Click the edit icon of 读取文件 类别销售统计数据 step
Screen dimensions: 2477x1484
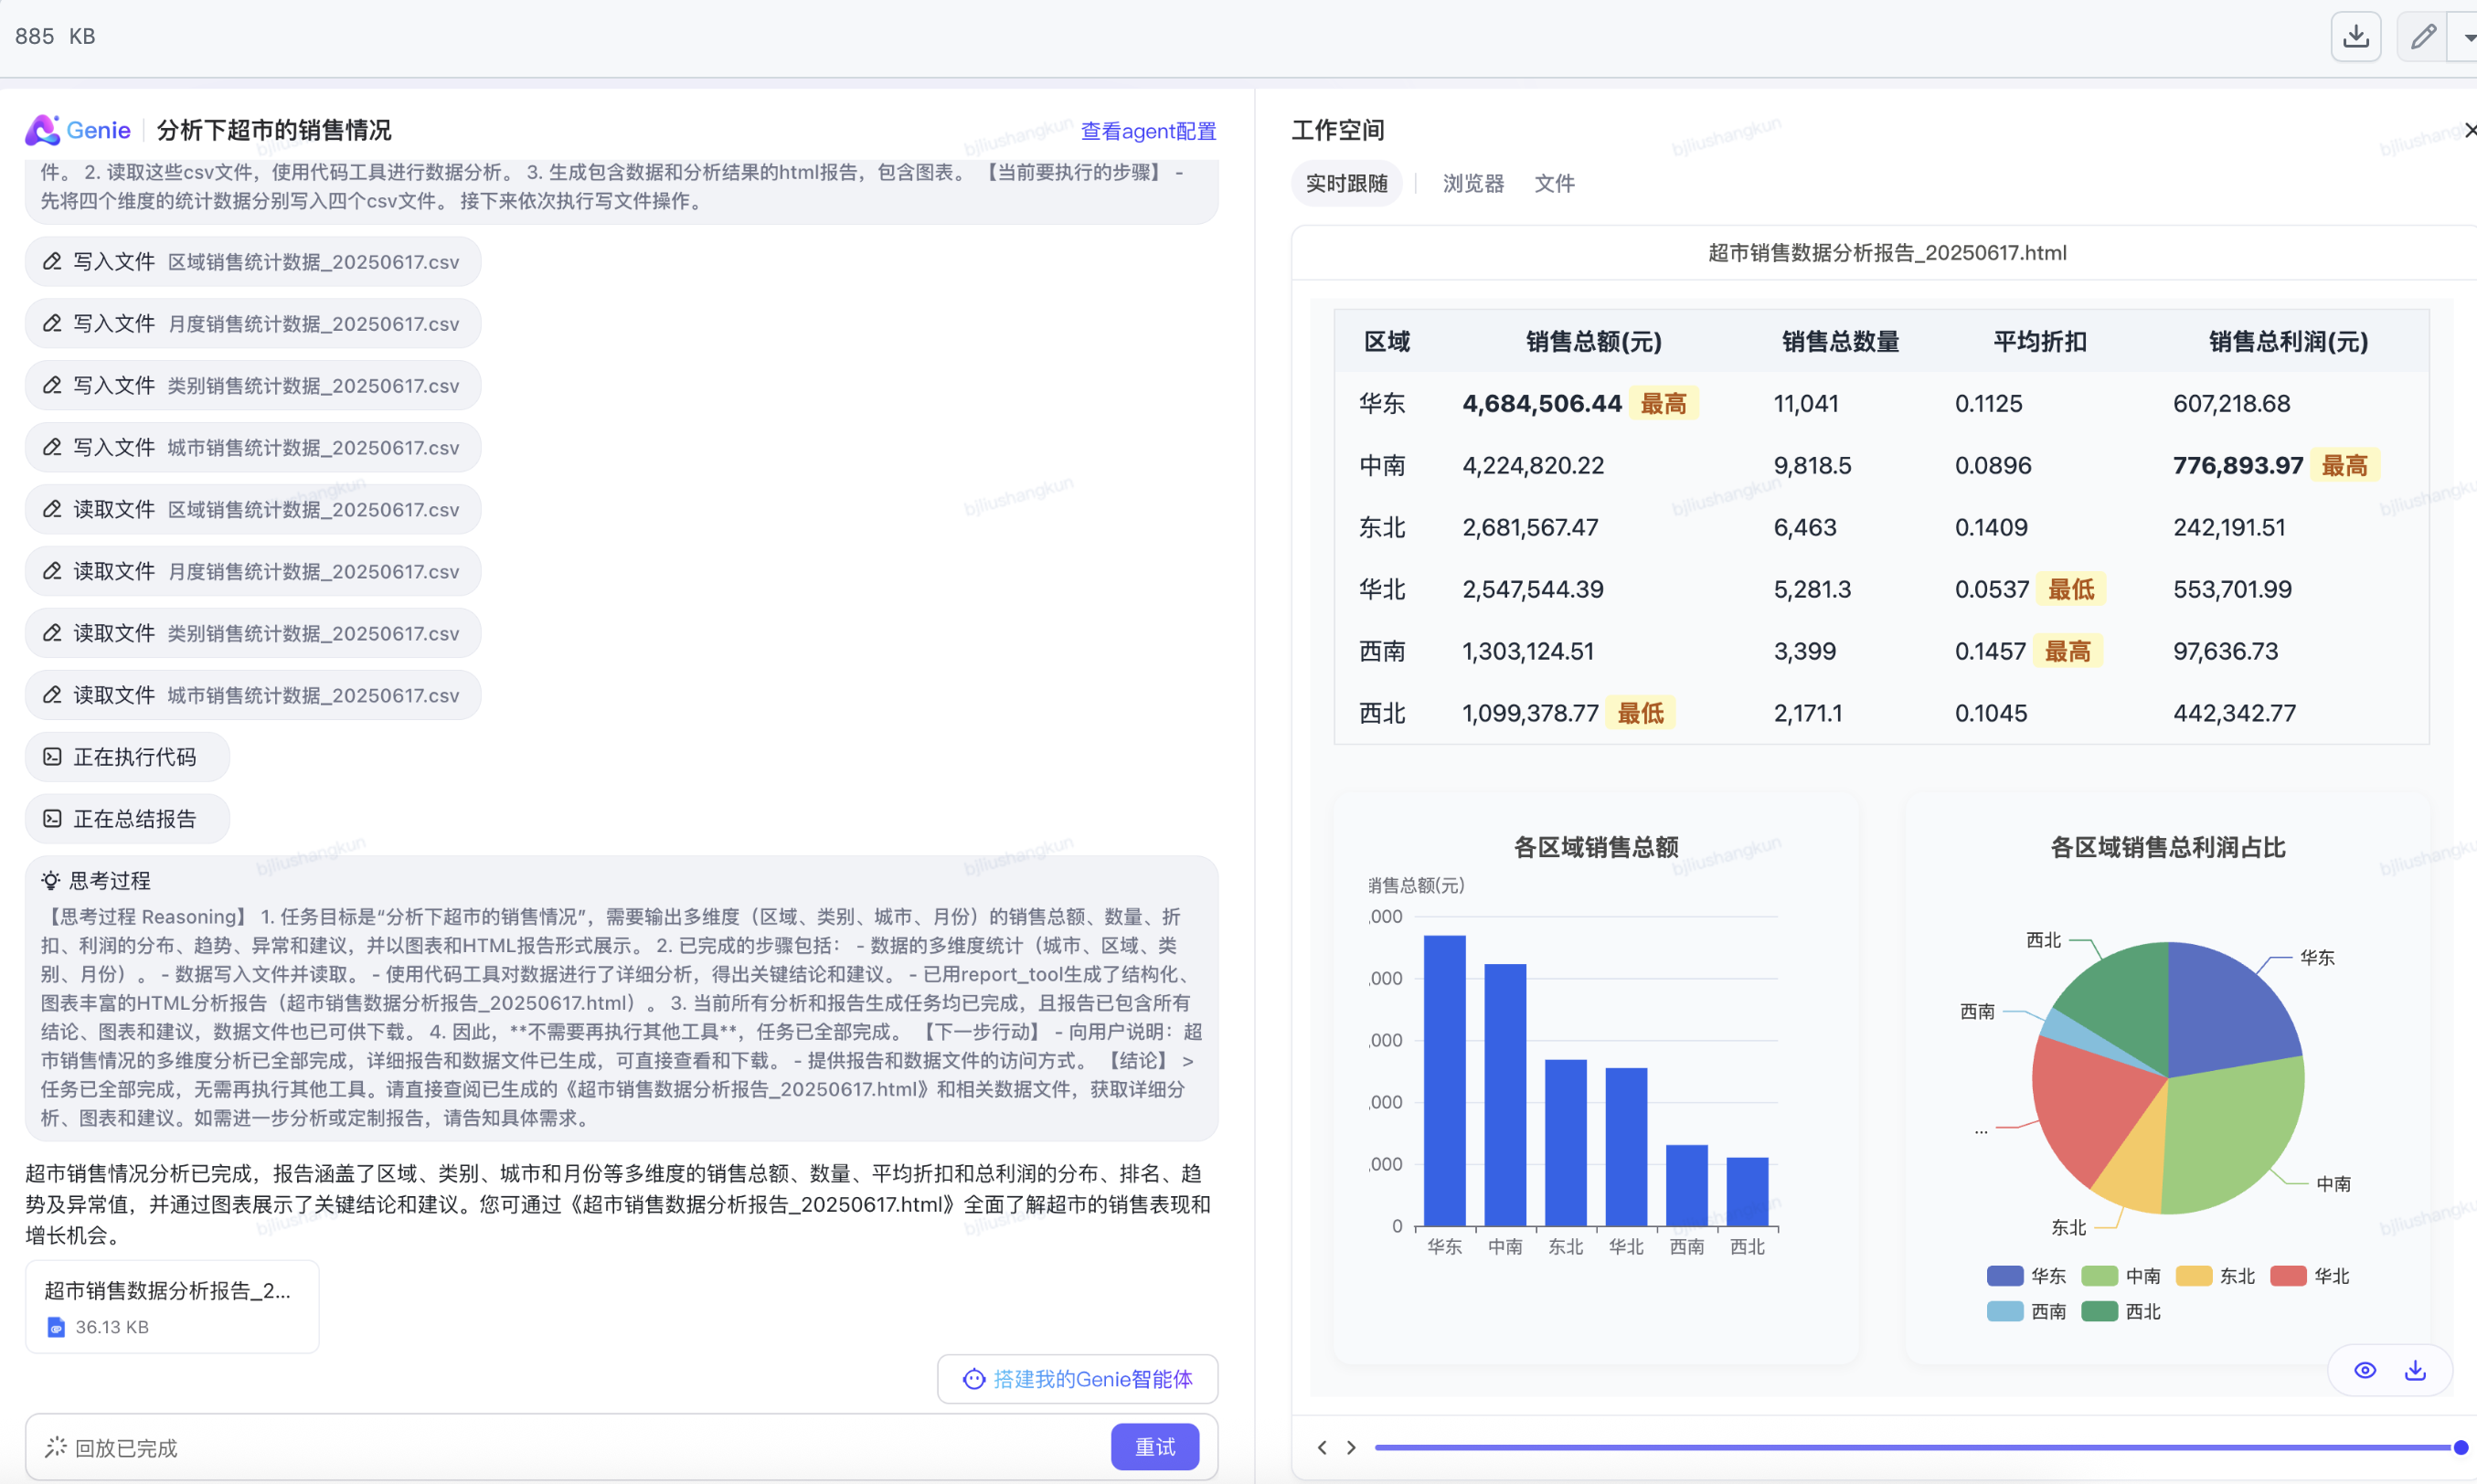click(52, 633)
